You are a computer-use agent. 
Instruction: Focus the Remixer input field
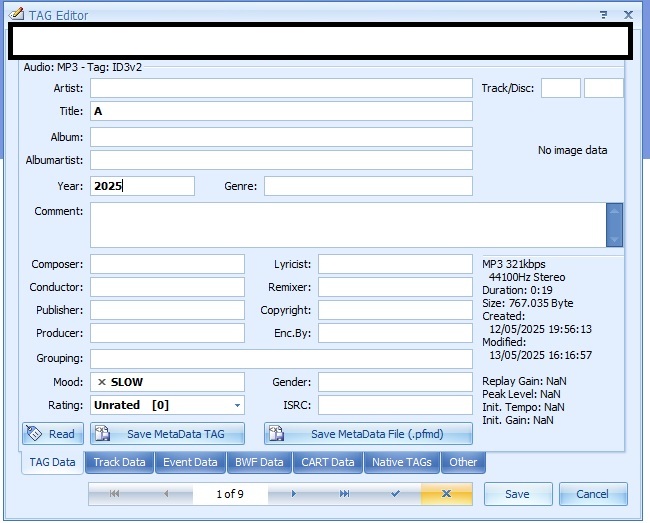pos(395,287)
